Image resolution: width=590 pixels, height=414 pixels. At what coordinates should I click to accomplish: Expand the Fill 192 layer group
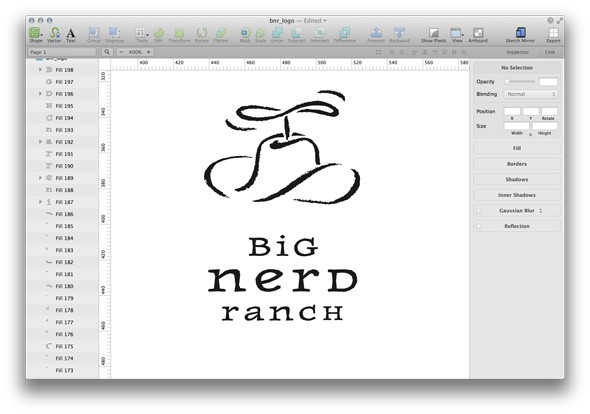pos(40,142)
